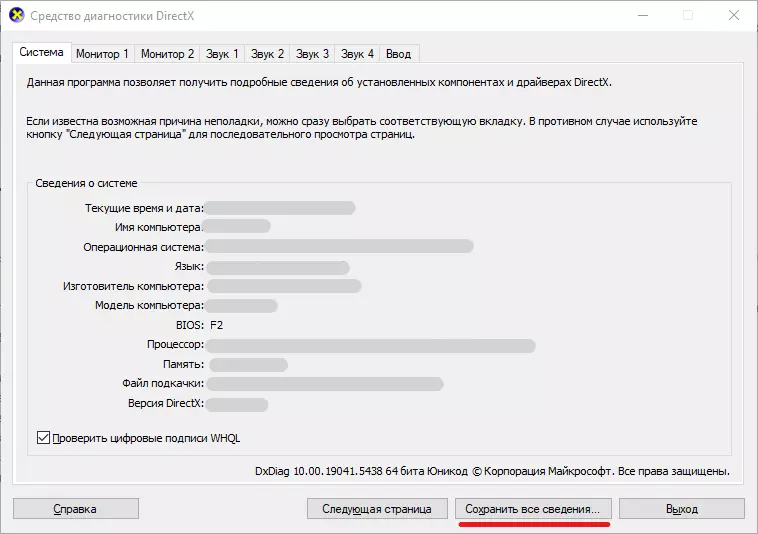Viewport: 758px width, 534px height.
Task: Minimize the DirectX diagnostic window
Action: pos(643,15)
